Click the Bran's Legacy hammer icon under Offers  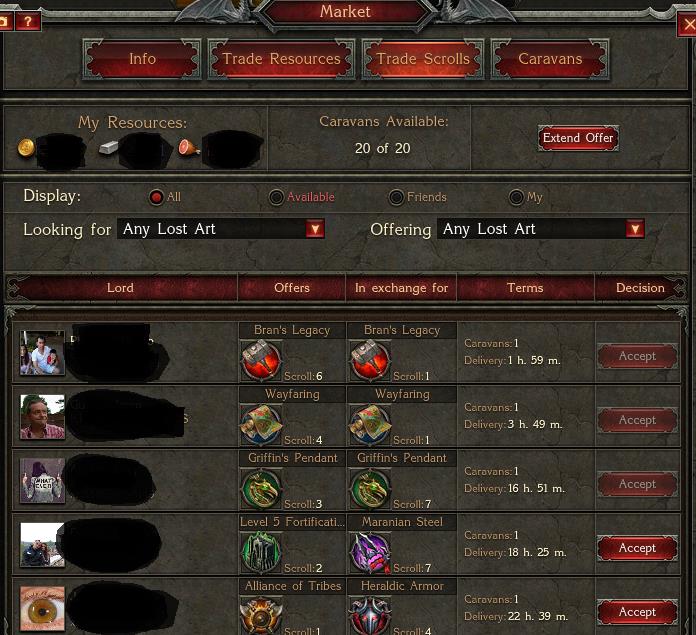(x=261, y=361)
